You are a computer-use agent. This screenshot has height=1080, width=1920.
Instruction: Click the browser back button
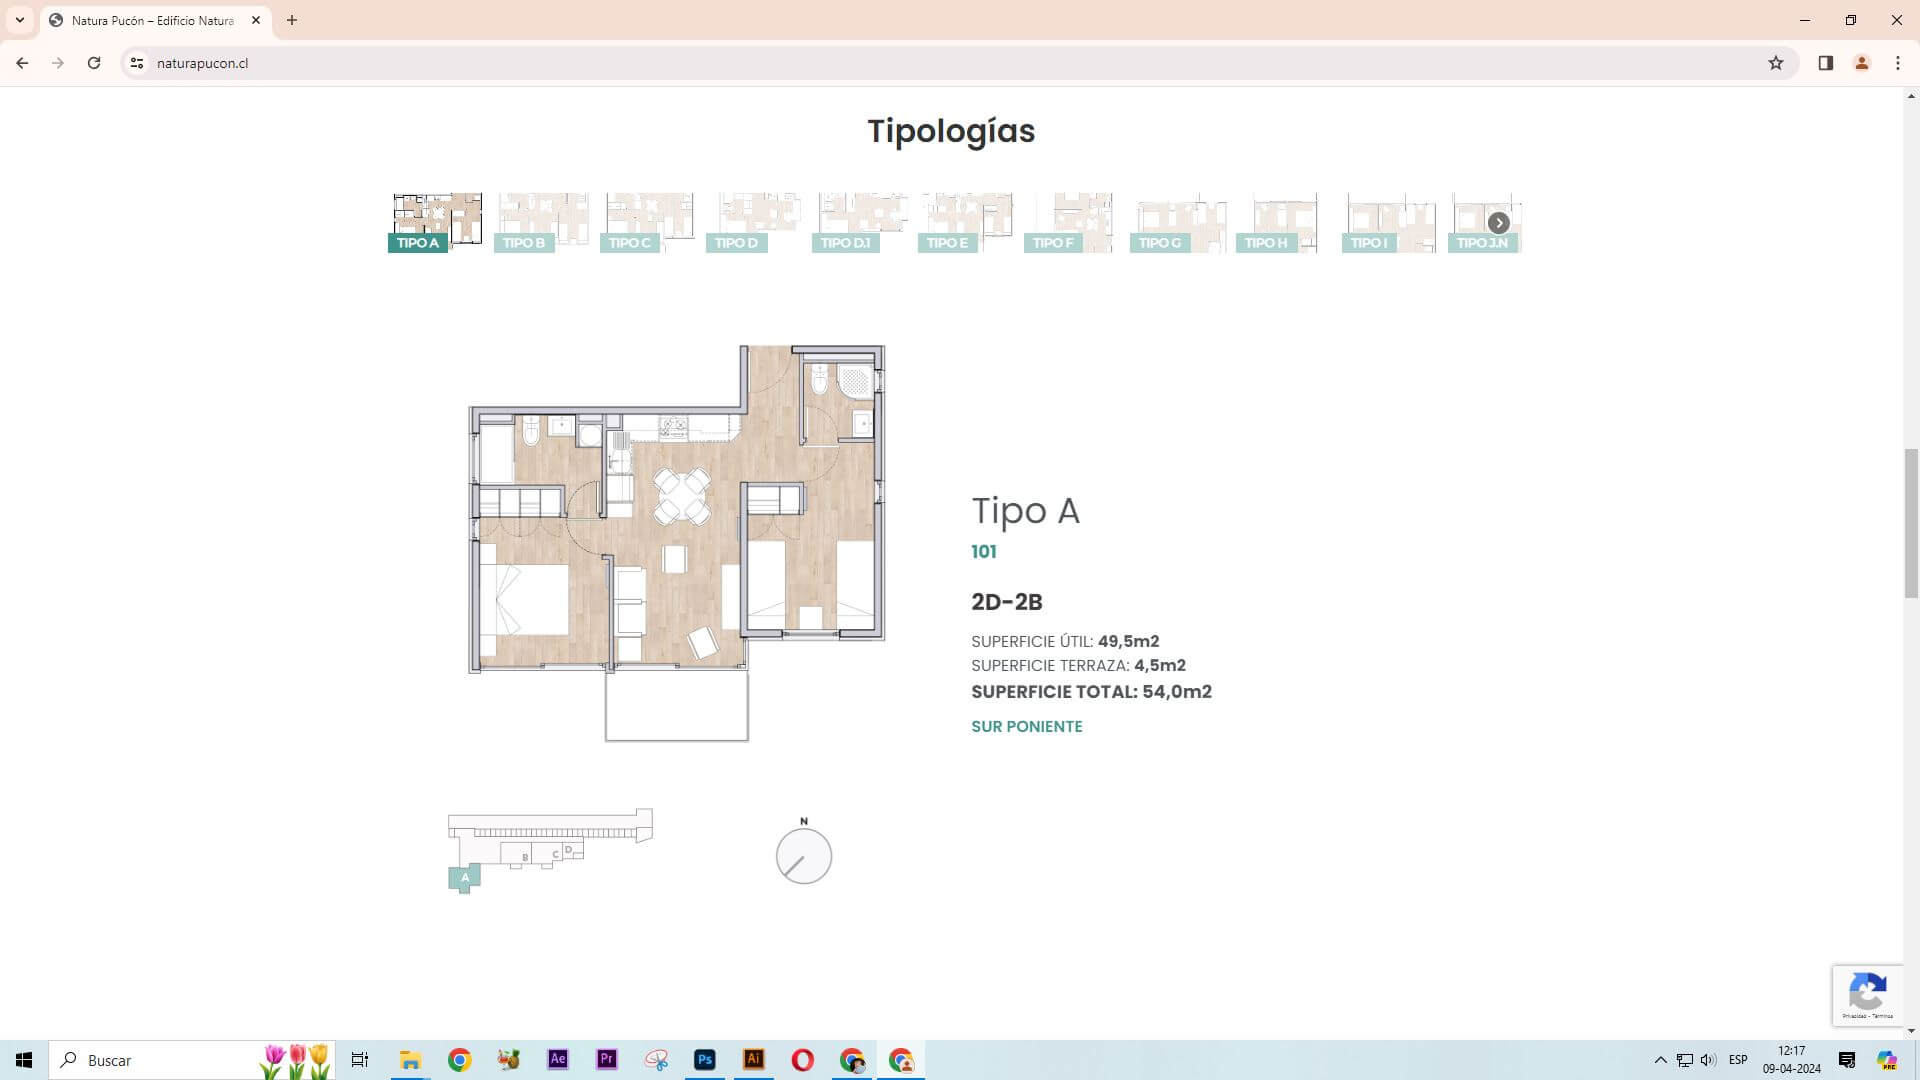tap(22, 63)
